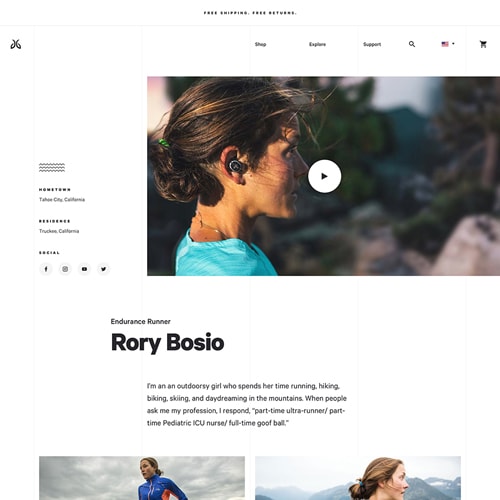Open the mountain backdrop portrait photo
The height and width of the screenshot is (500, 500).
point(358,478)
